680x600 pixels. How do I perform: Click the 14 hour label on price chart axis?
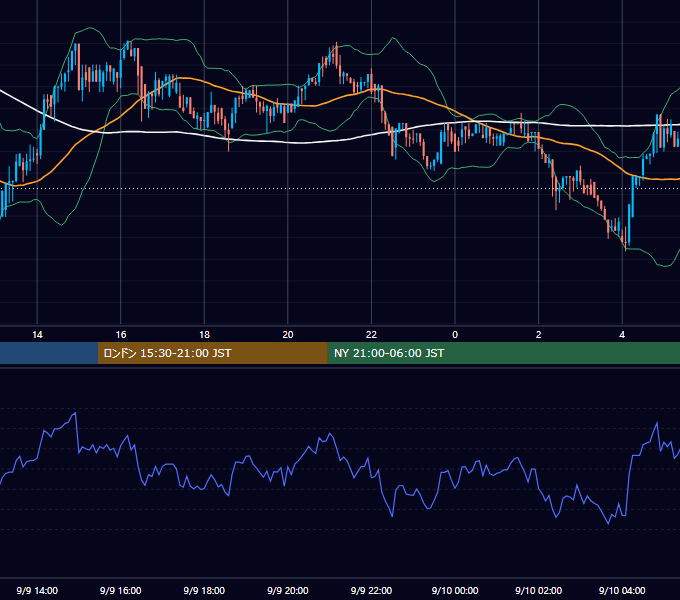tap(37, 335)
